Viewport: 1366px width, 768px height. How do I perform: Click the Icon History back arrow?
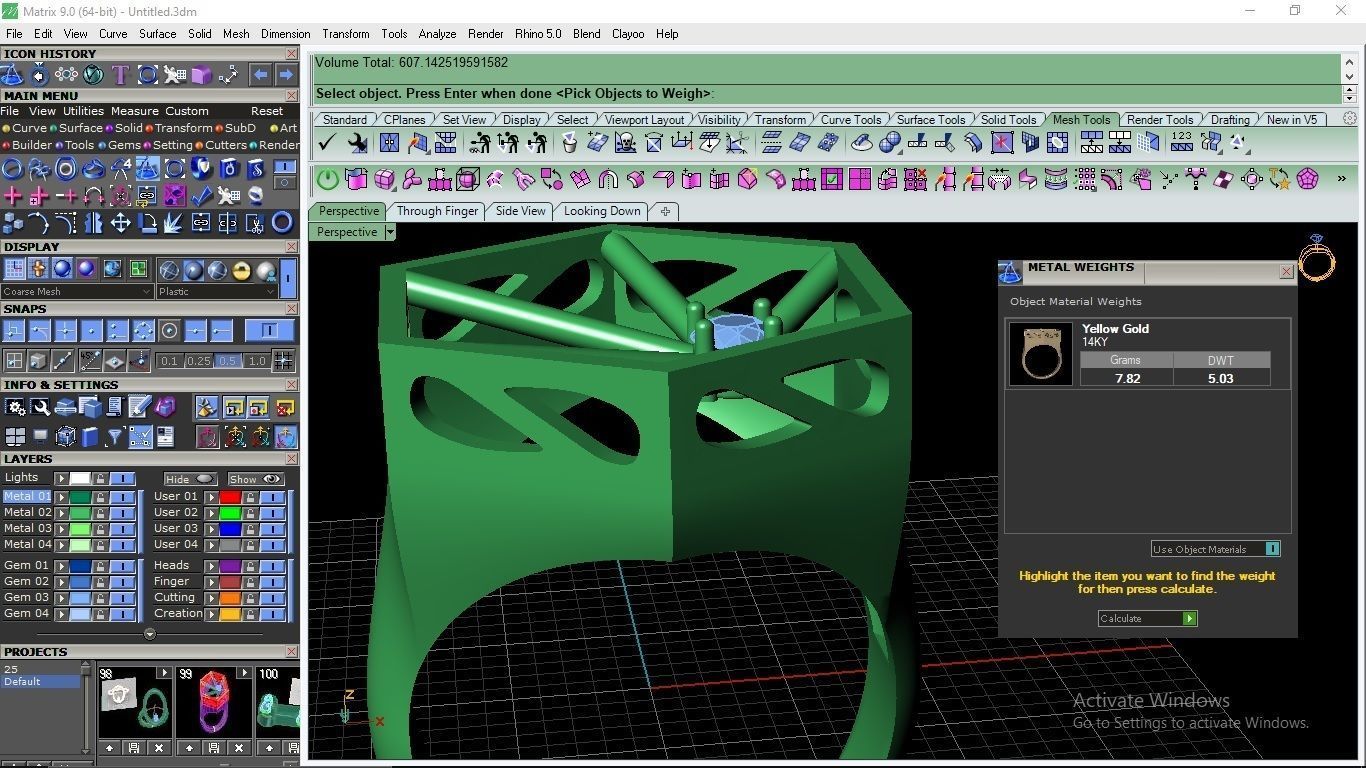pyautogui.click(x=260, y=75)
